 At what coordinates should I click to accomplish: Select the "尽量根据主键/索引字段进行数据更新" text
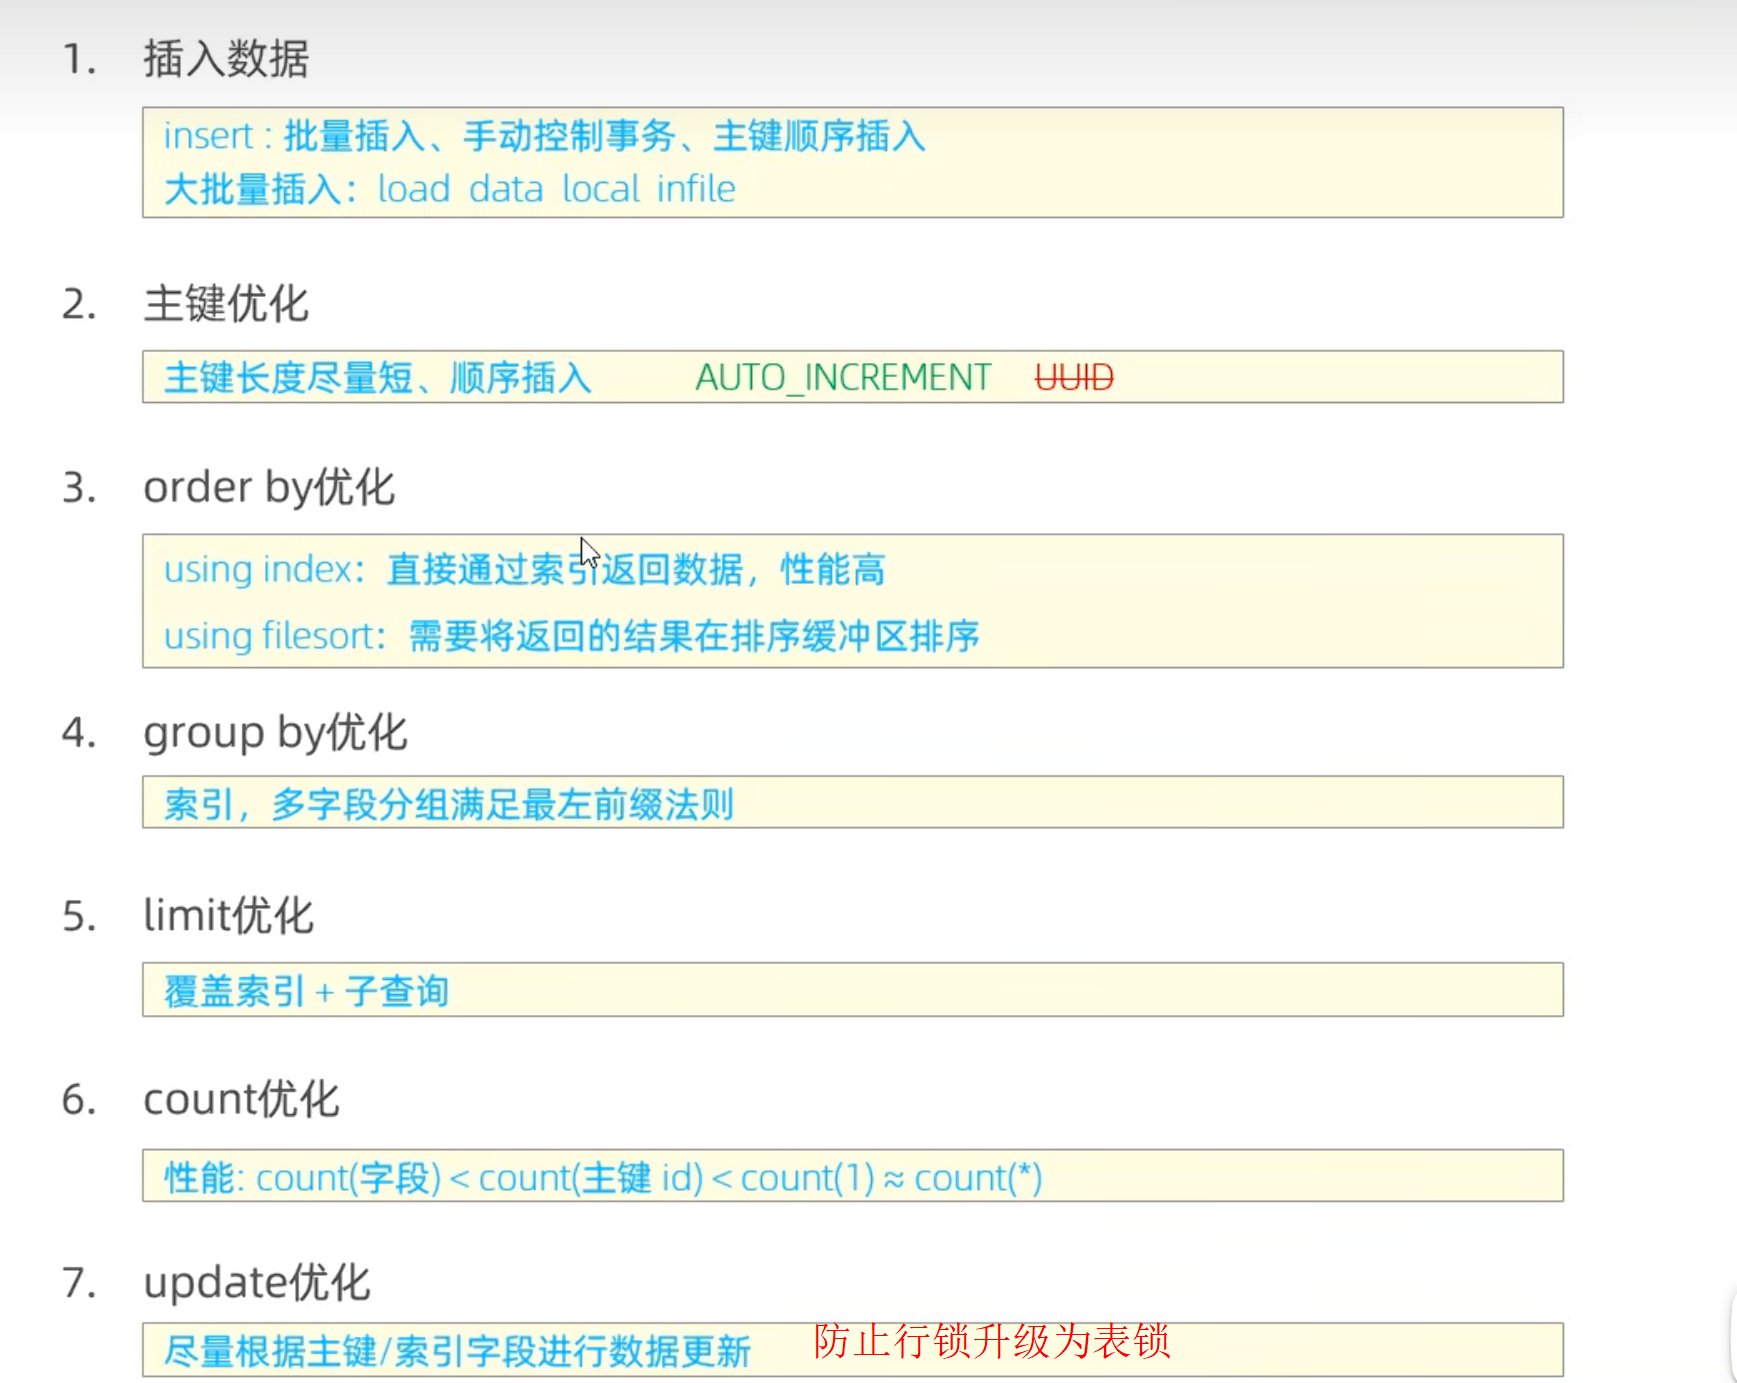(x=457, y=1351)
